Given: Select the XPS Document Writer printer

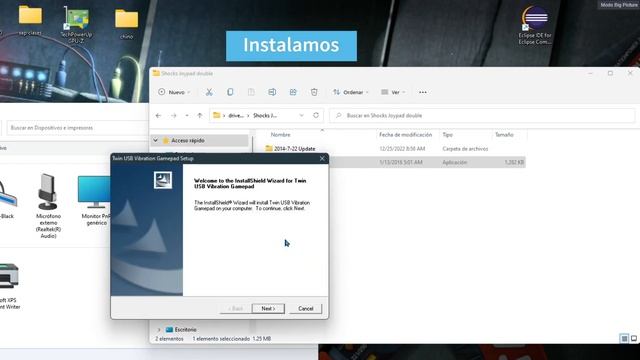Looking at the screenshot, I should pos(9,287).
